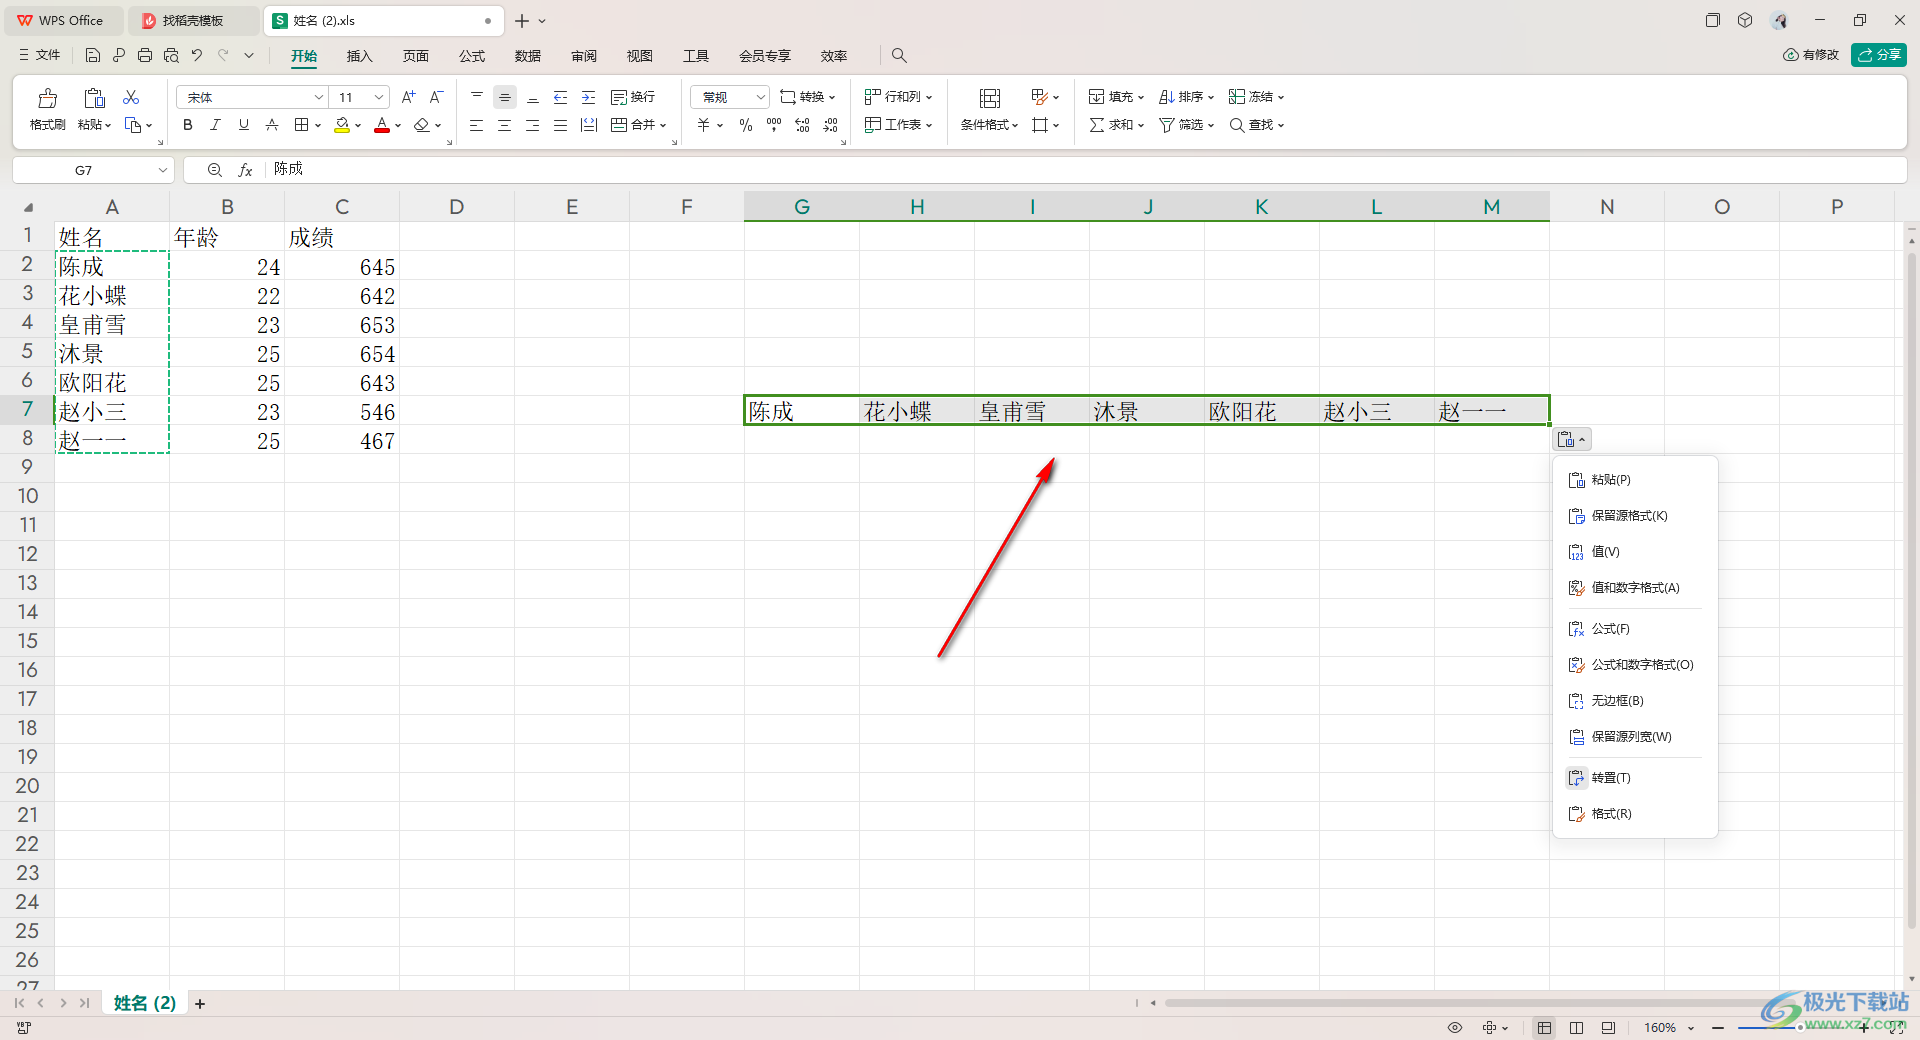Click the increase font size icon
The image size is (1920, 1040).
click(x=408, y=97)
